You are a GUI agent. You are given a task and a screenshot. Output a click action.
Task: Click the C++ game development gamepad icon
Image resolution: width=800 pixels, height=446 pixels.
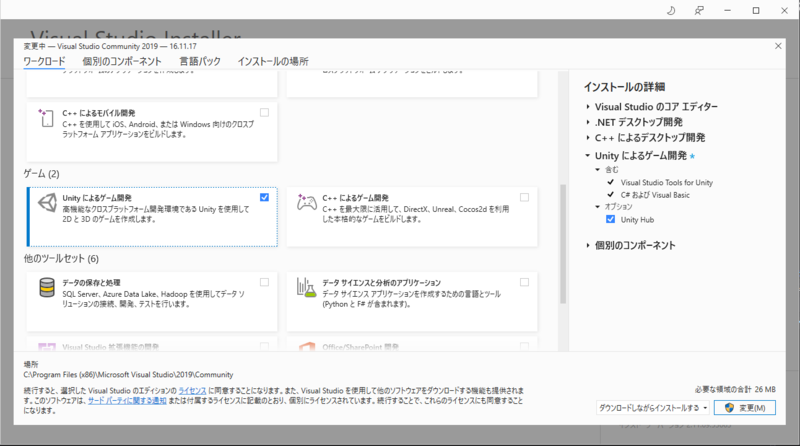(x=306, y=202)
